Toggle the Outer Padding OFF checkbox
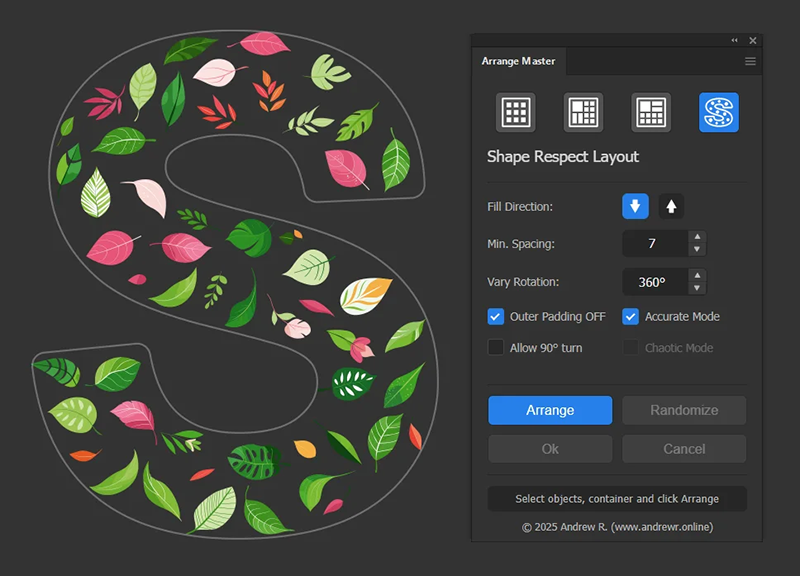The height and width of the screenshot is (576, 800). click(496, 317)
